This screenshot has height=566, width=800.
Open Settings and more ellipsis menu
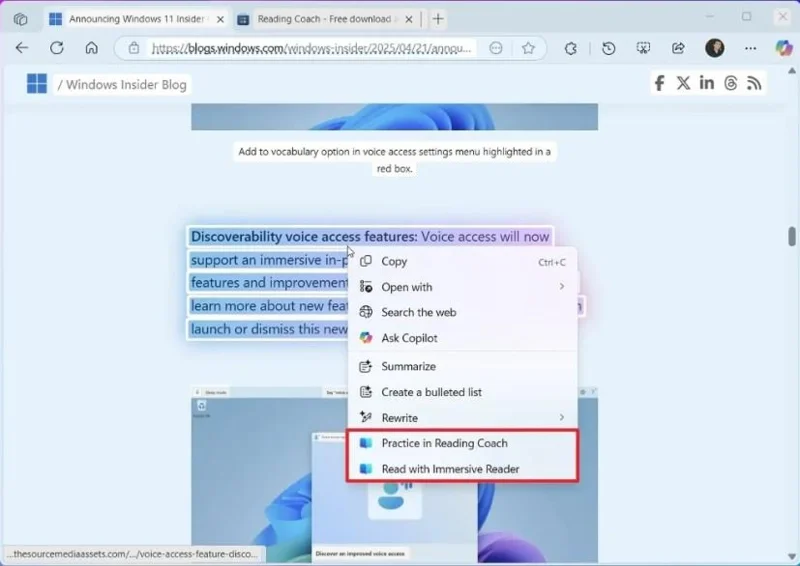click(750, 48)
